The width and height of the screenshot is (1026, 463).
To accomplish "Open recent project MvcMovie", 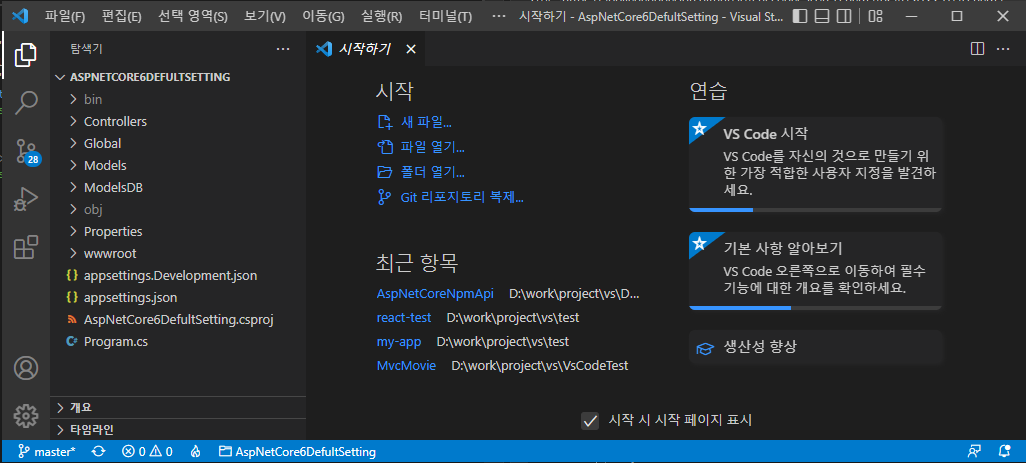I will click(x=406, y=366).
